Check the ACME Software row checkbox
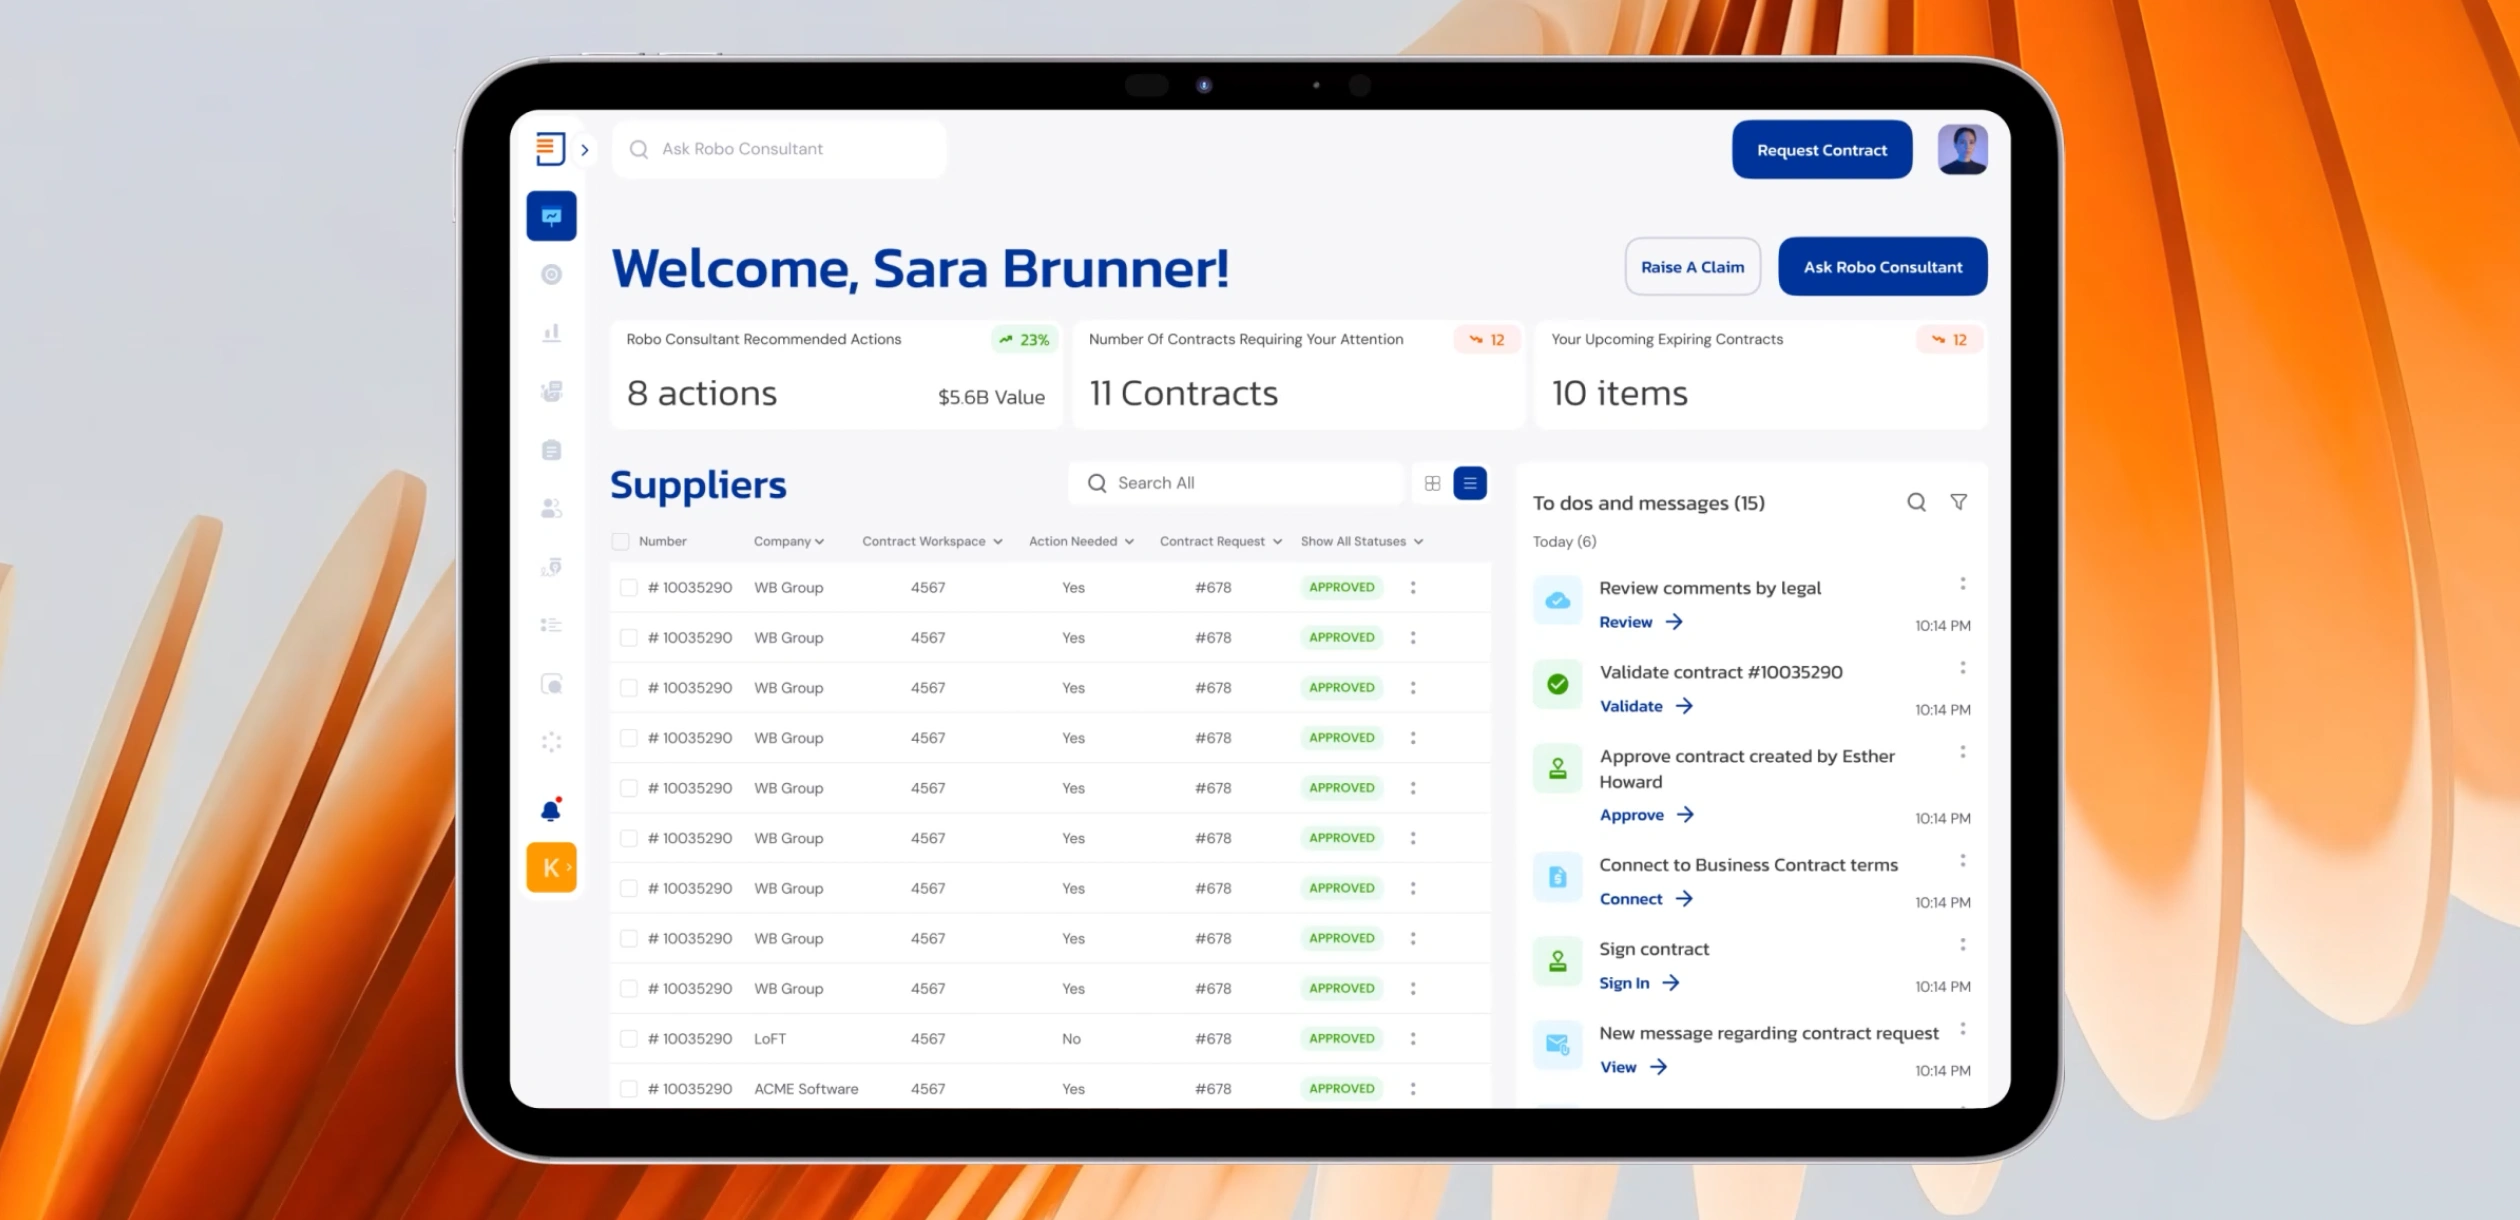2520x1220 pixels. (628, 1088)
